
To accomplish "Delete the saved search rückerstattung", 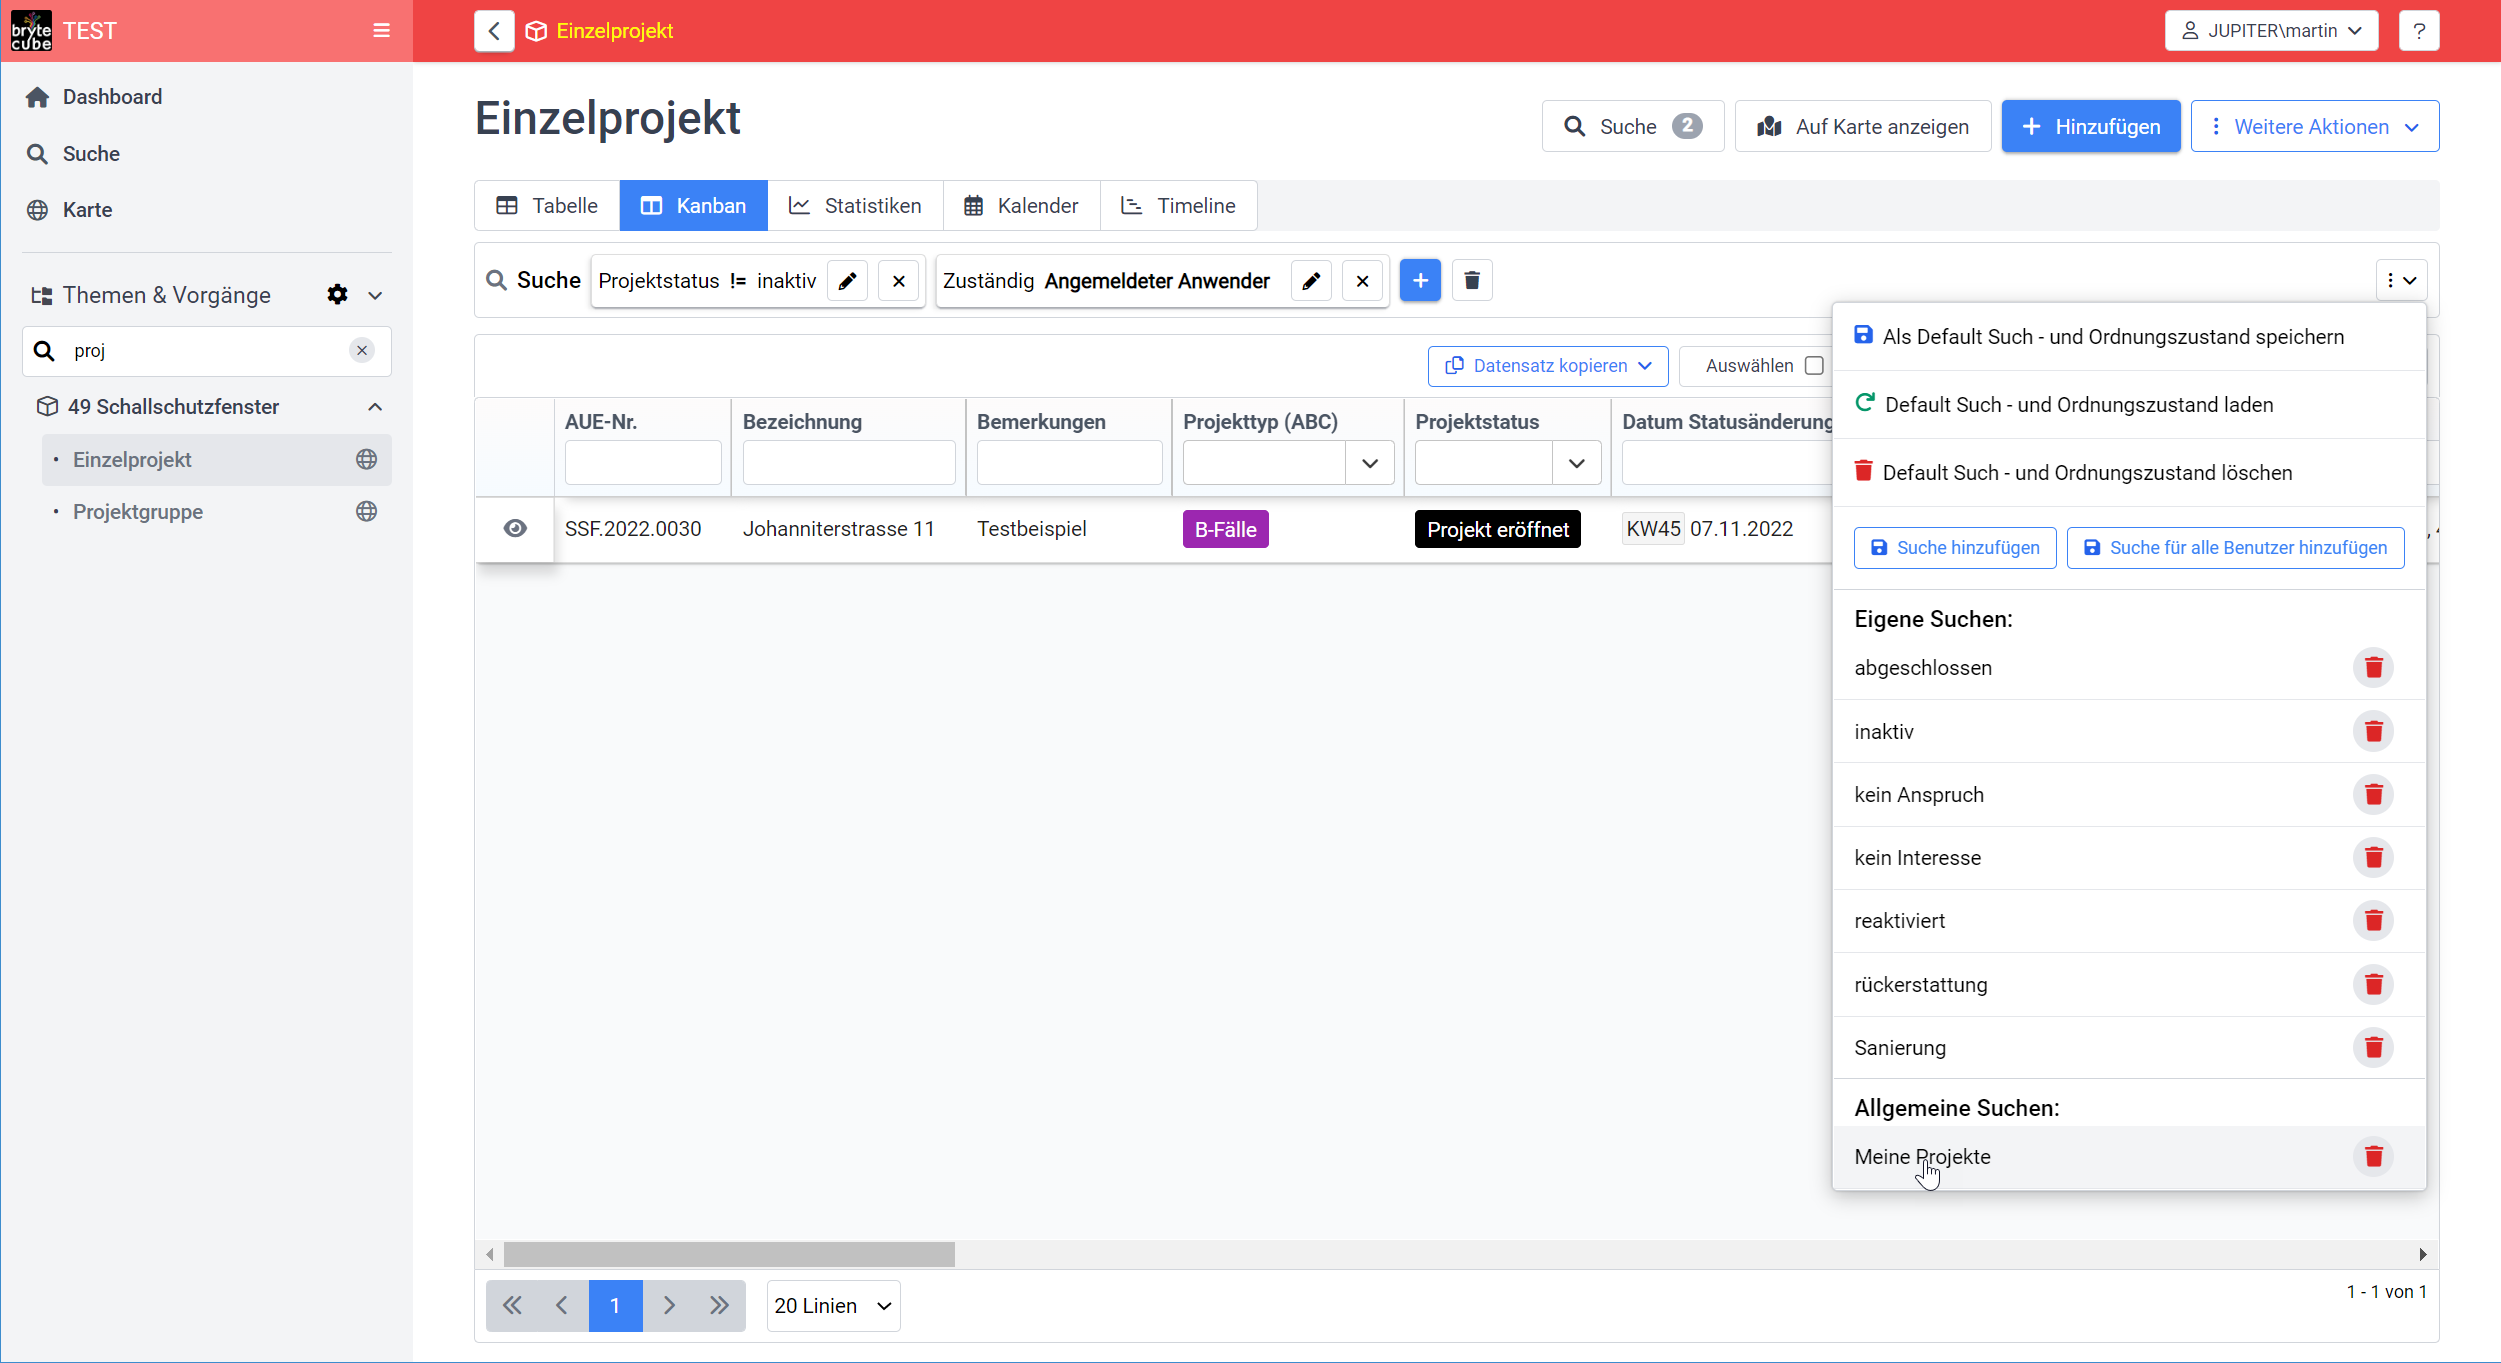I will (2373, 984).
